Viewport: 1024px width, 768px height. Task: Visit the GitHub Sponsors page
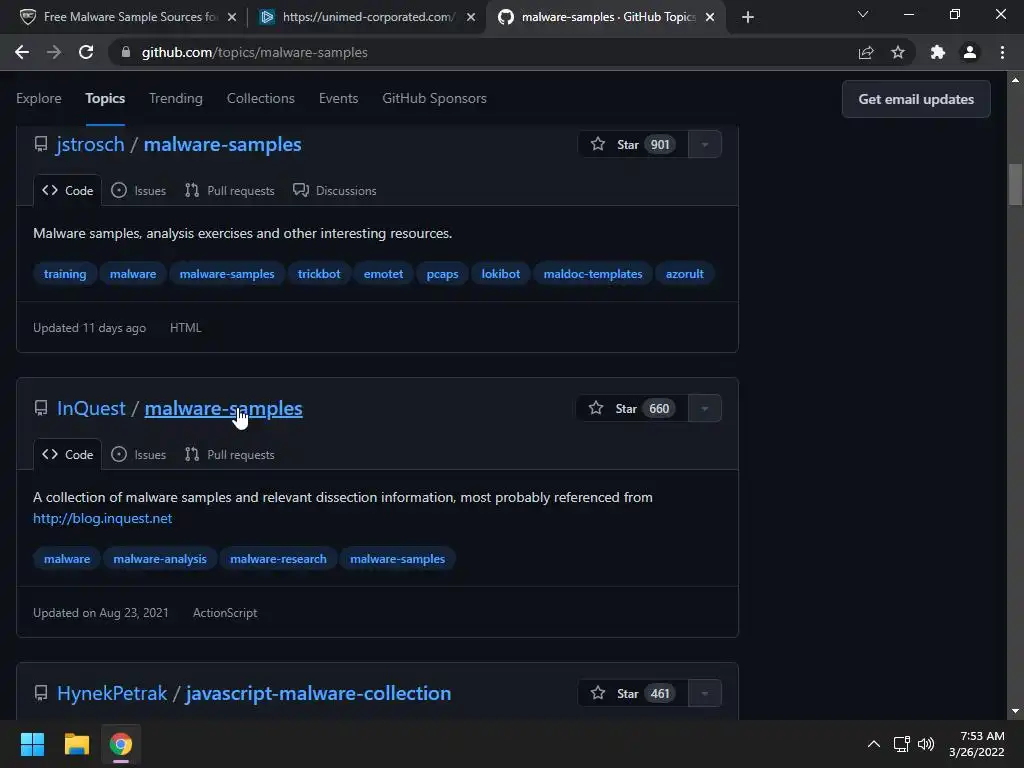pos(434,99)
